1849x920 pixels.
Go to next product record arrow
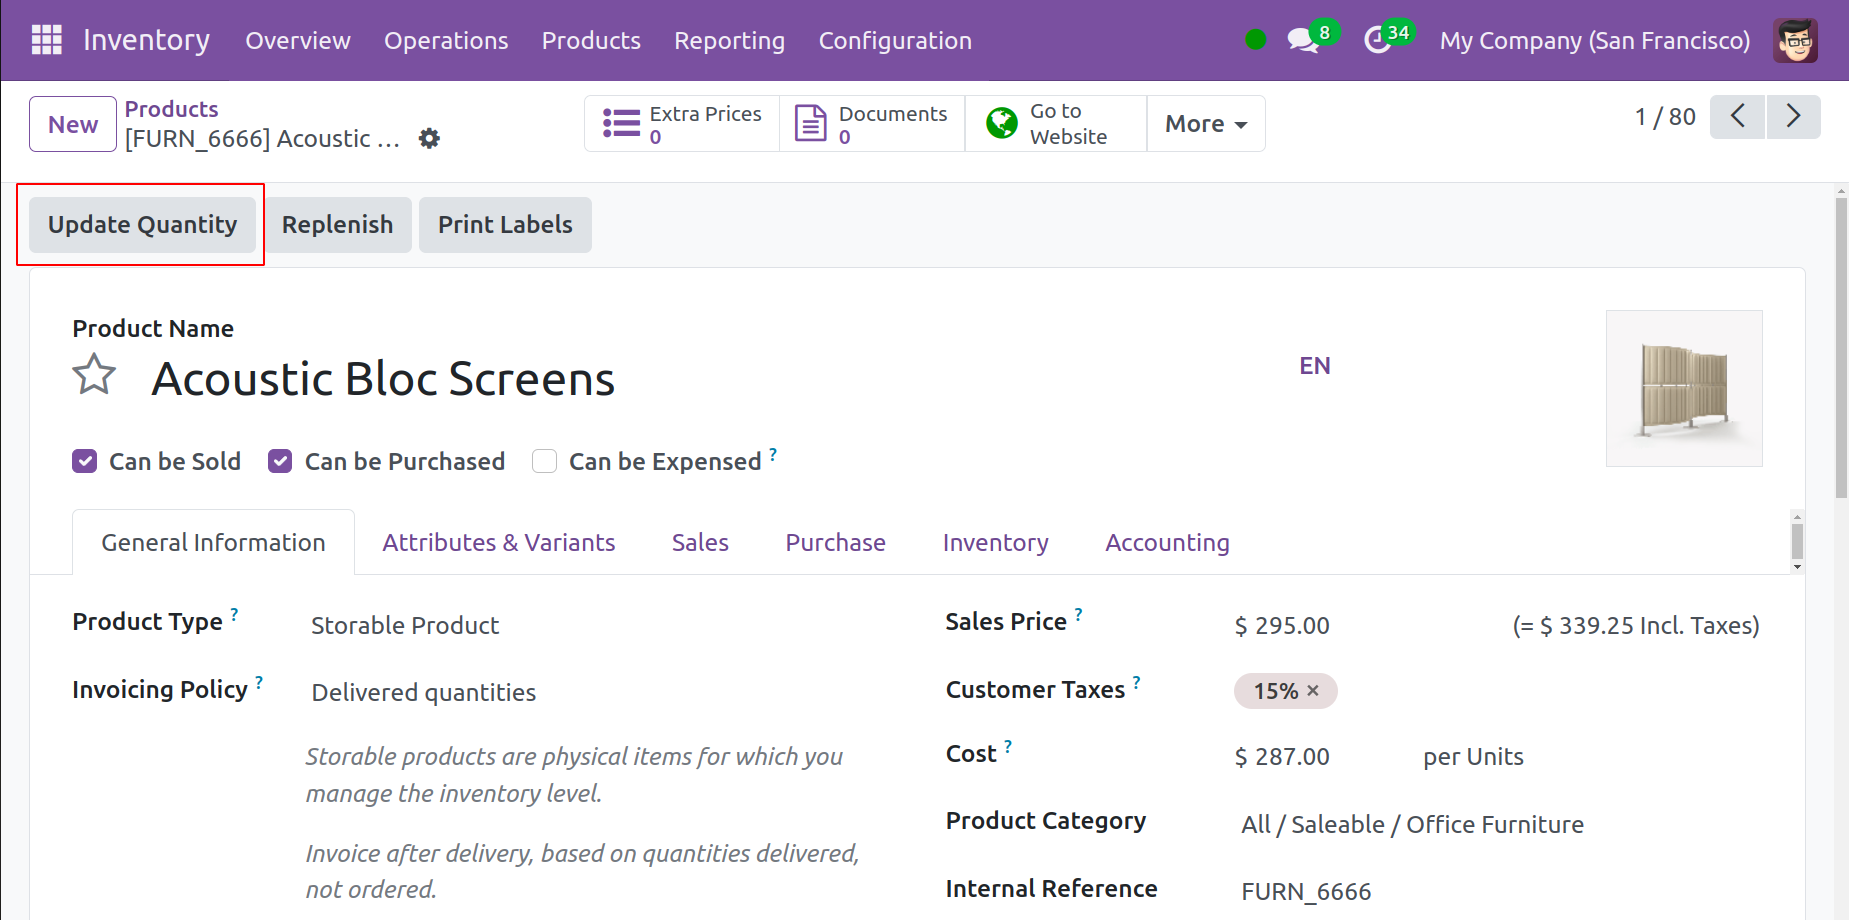(1793, 117)
